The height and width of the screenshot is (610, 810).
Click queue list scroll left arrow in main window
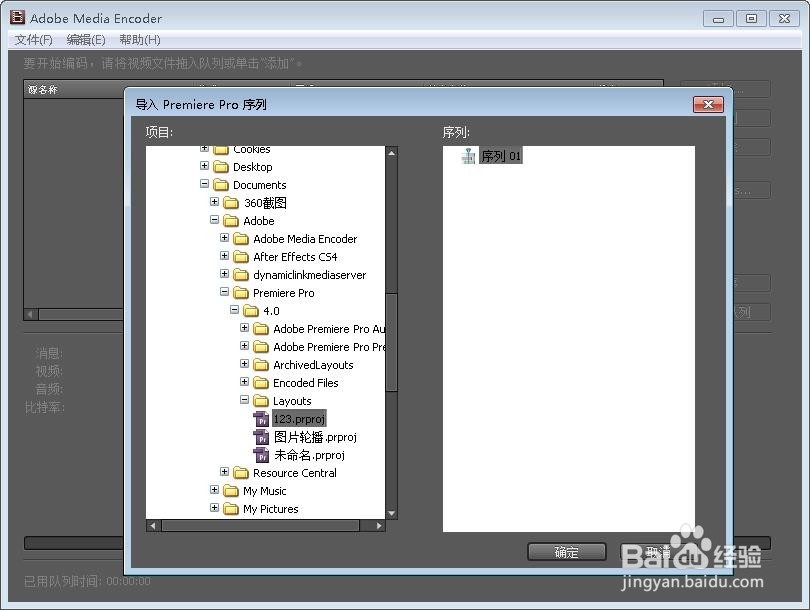tap(30, 314)
